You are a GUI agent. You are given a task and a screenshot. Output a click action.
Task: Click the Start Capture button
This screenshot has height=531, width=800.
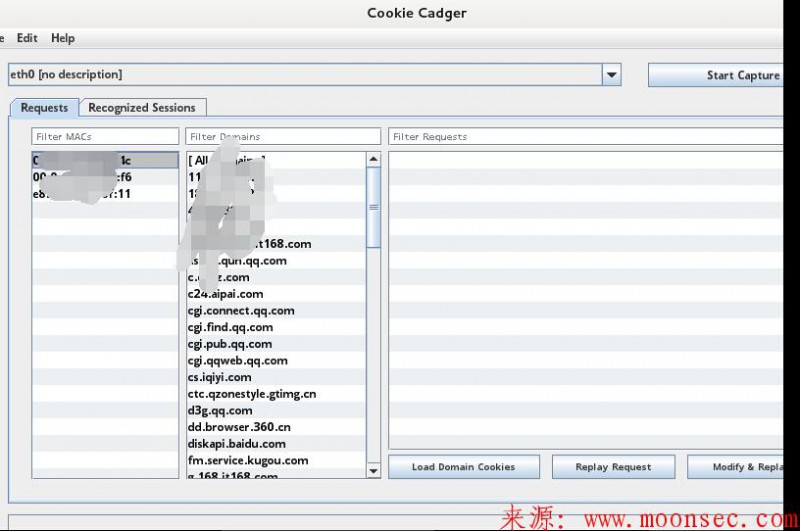[715, 75]
